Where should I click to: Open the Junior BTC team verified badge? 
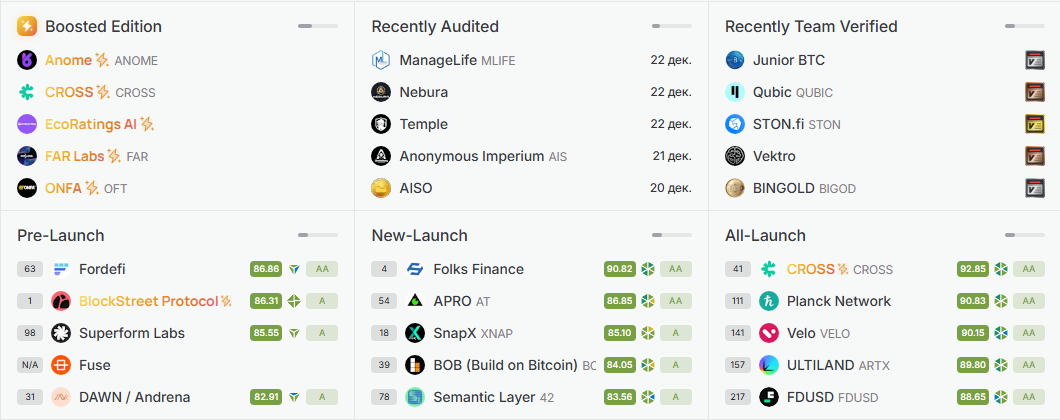click(x=1035, y=60)
